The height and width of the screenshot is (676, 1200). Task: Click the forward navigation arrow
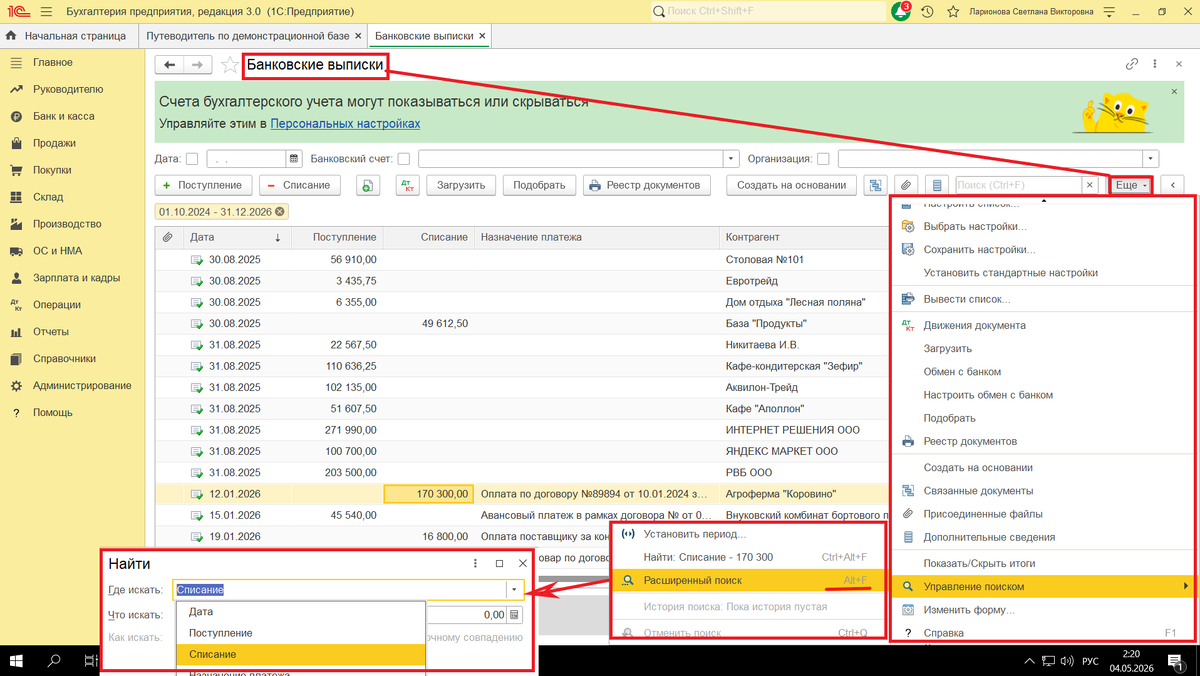point(197,65)
